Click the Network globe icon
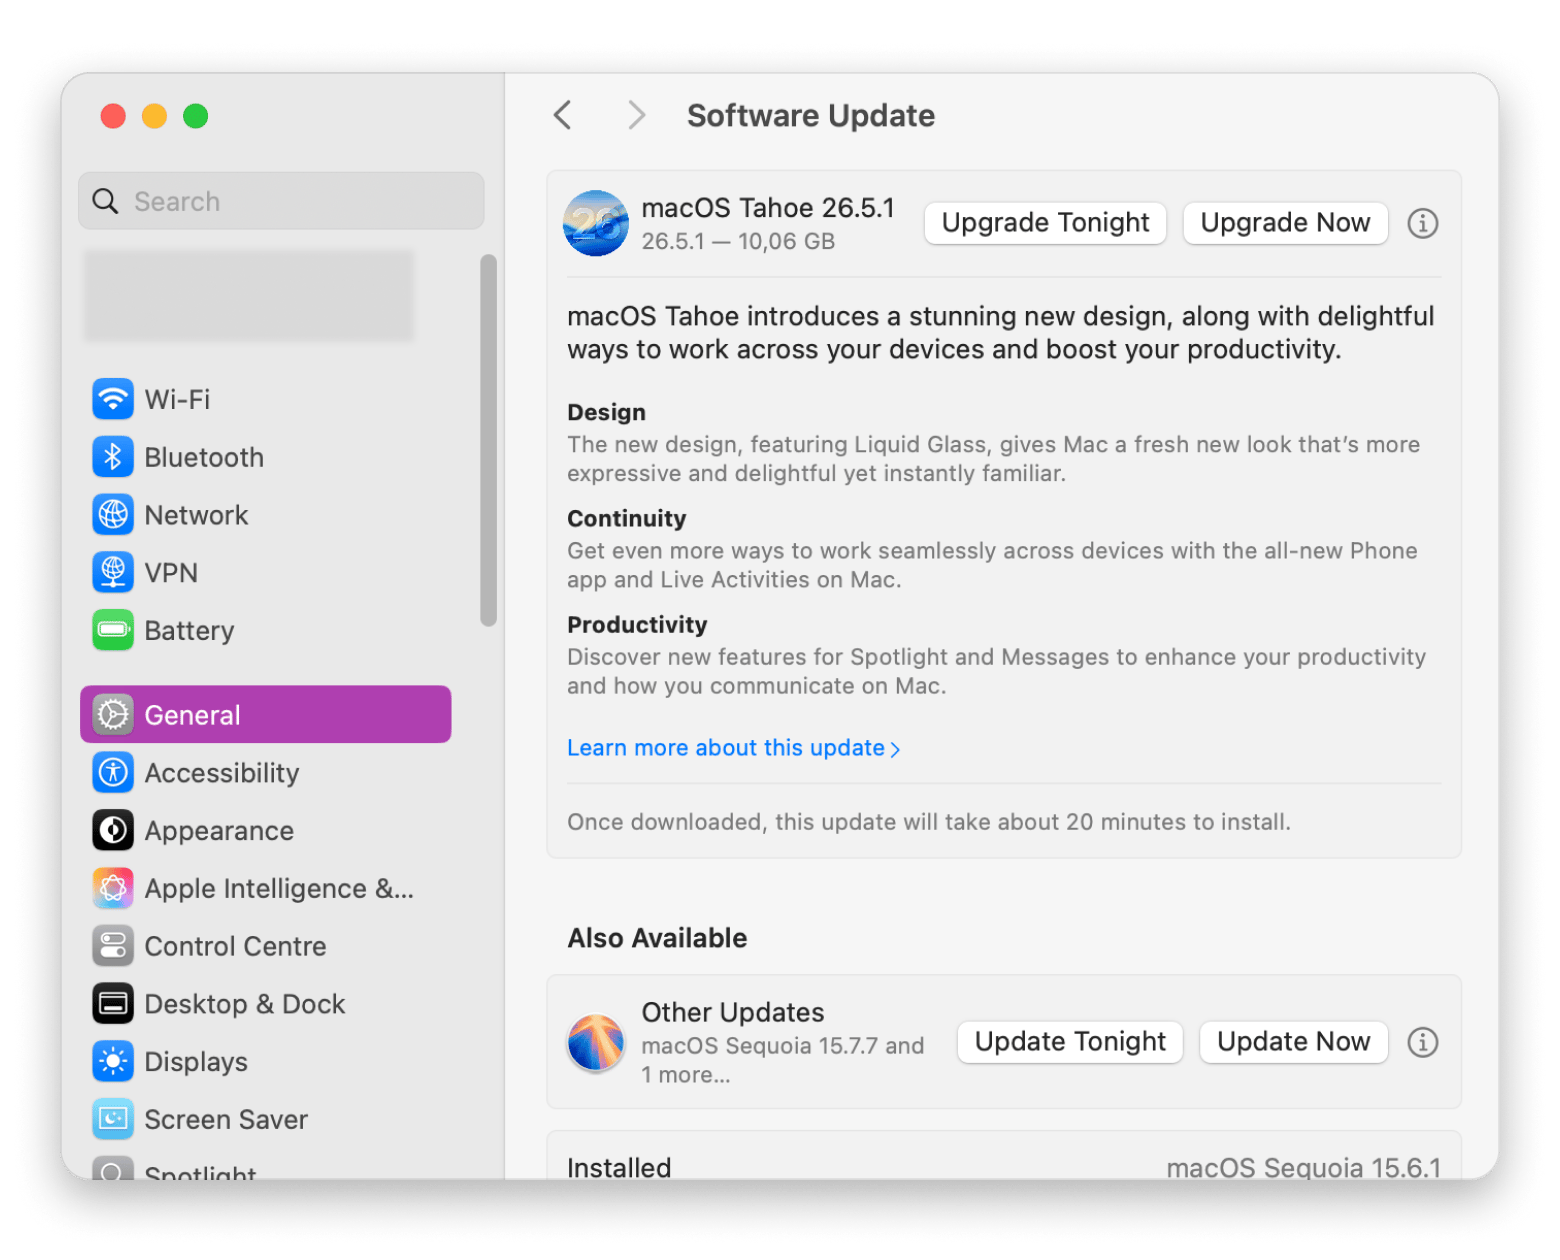This screenshot has width=1560, height=1260. 113,515
